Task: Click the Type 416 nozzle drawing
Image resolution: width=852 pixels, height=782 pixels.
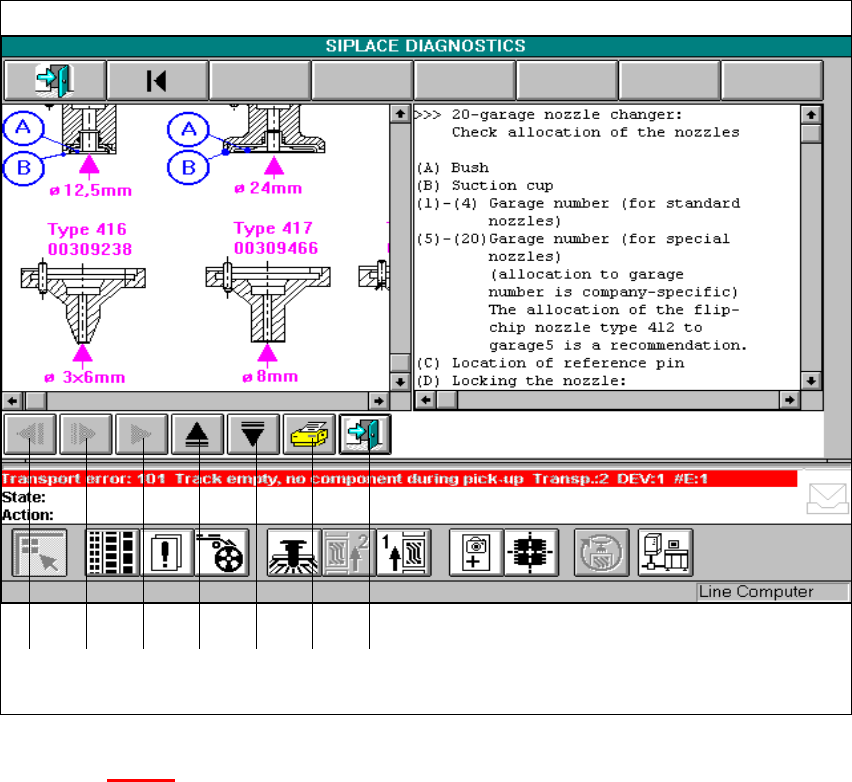Action: pos(83,303)
